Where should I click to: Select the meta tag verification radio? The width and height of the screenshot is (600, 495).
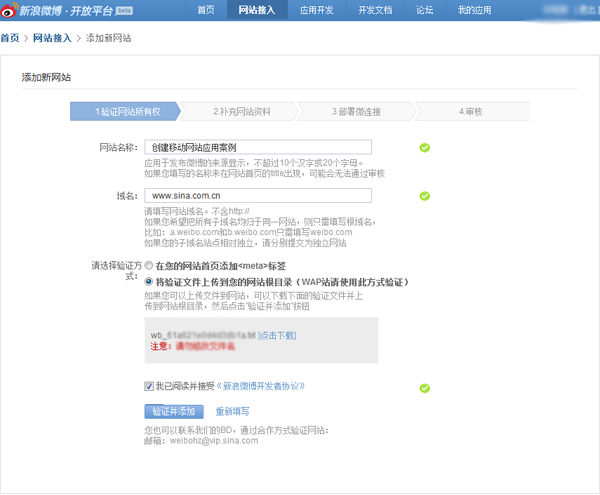(x=148, y=265)
